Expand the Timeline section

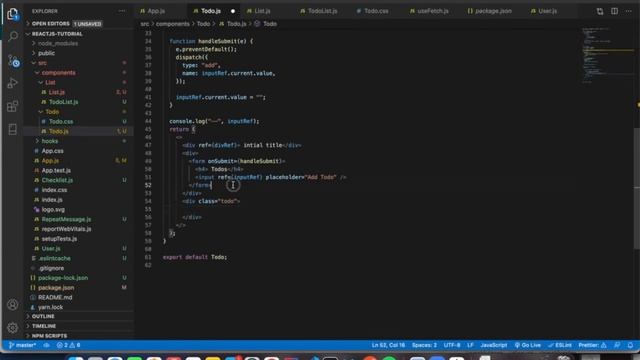click(x=44, y=326)
